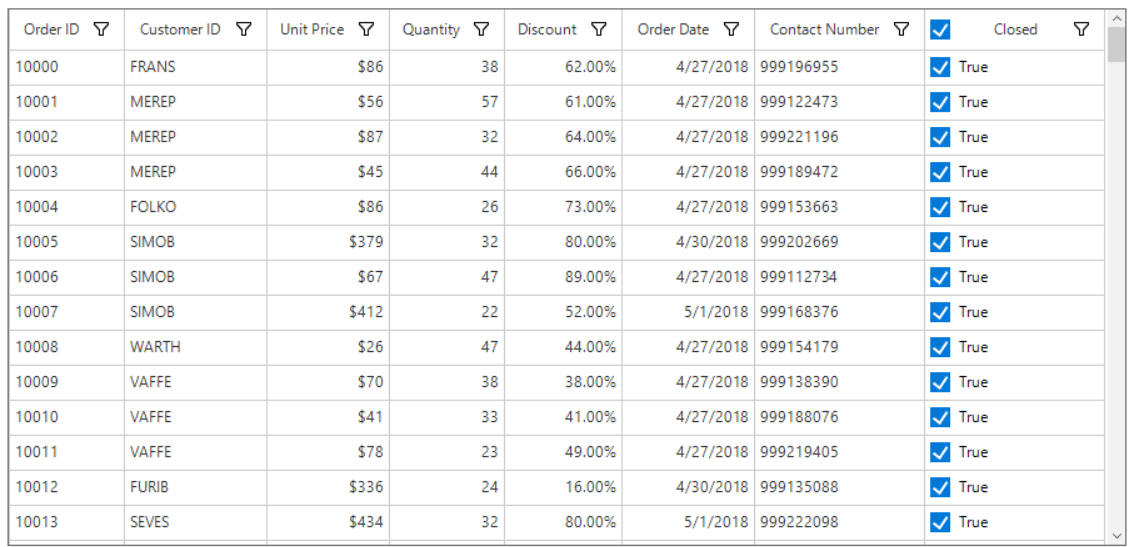This screenshot has height=547, width=1131.
Task: Uncheck Closed checkbox for order 10002
Action: click(940, 137)
